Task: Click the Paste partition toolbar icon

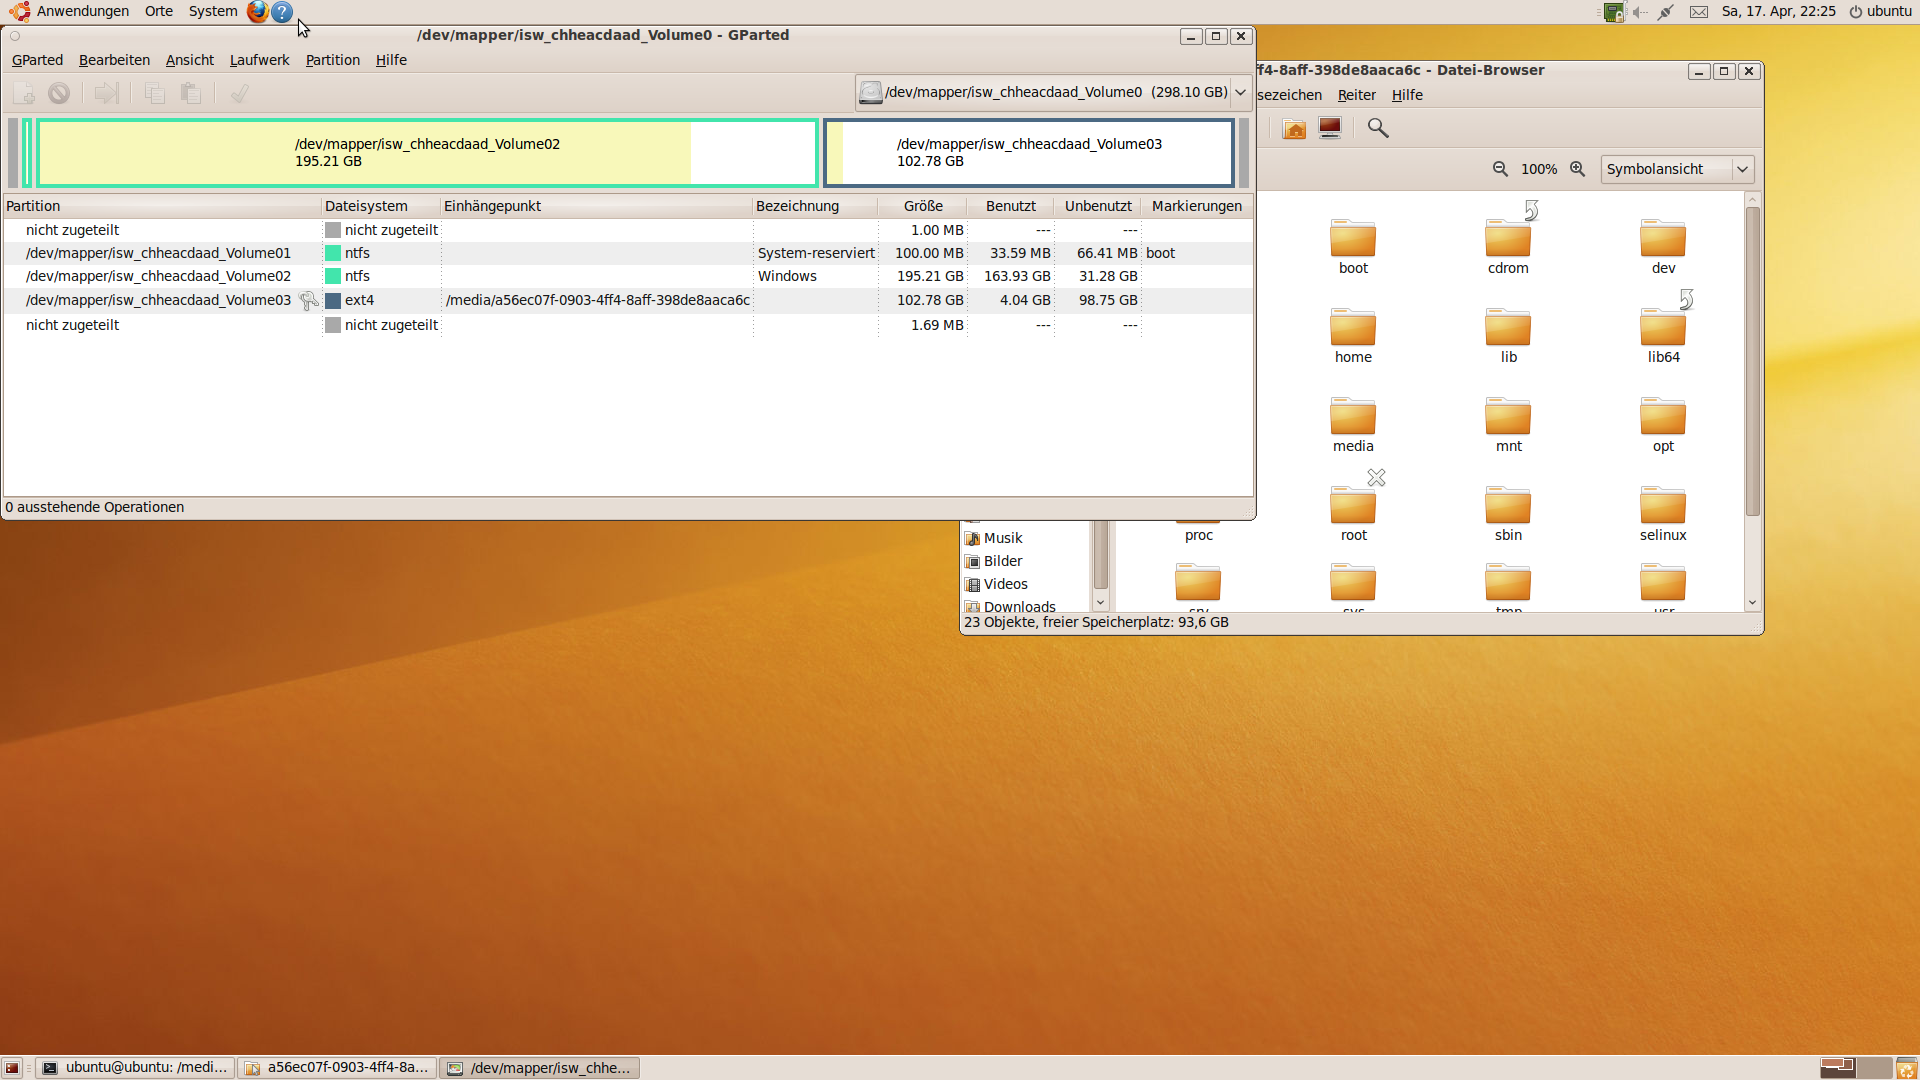Action: tap(190, 93)
